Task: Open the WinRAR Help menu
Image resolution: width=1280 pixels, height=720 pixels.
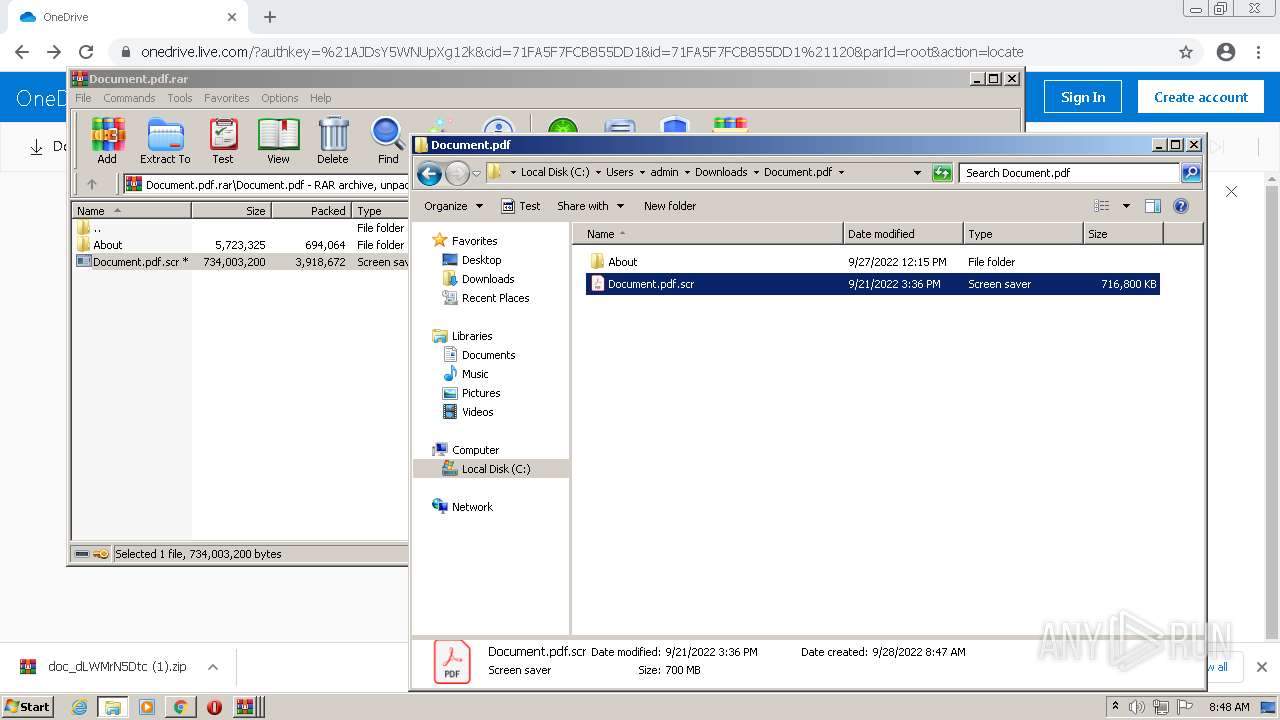Action: pyautogui.click(x=320, y=98)
